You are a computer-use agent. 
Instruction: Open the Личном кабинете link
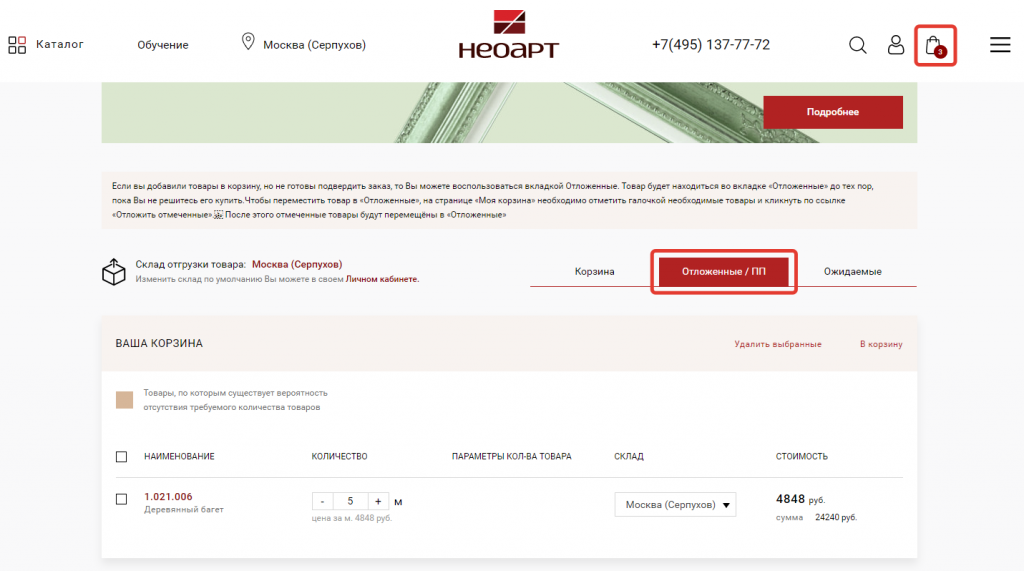click(381, 279)
